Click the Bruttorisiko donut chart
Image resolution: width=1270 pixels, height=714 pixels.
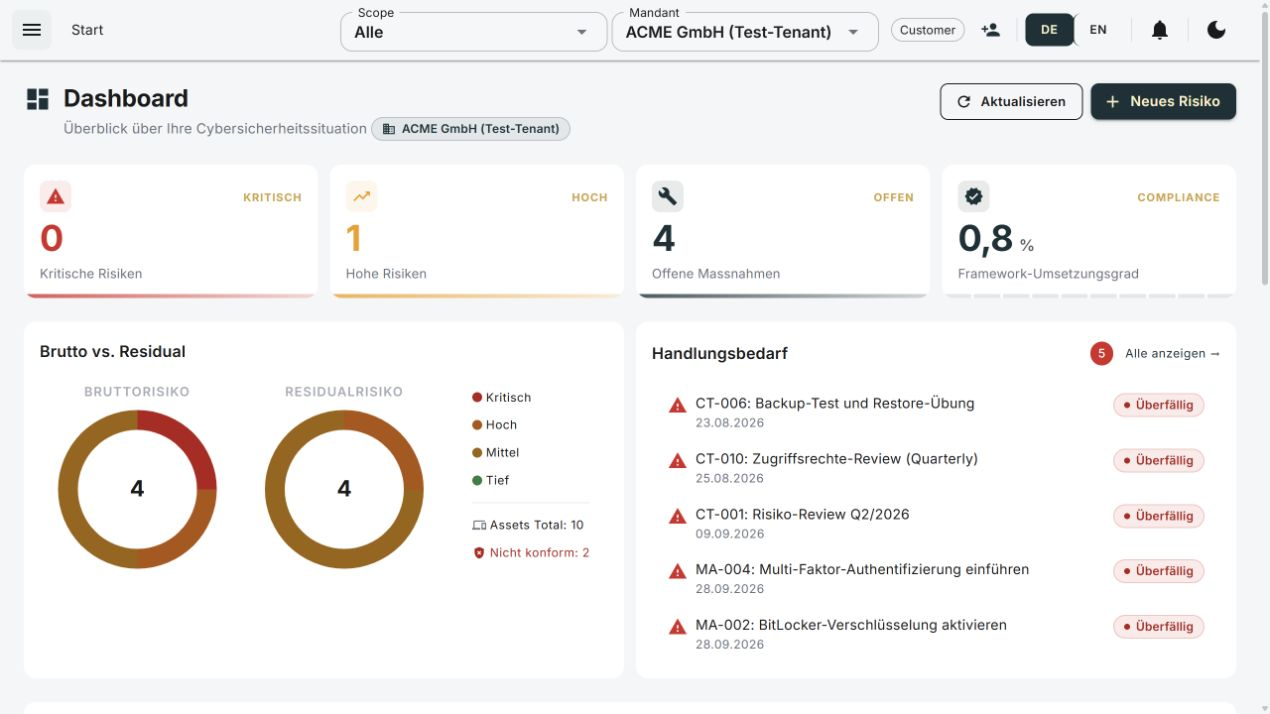tap(137, 489)
